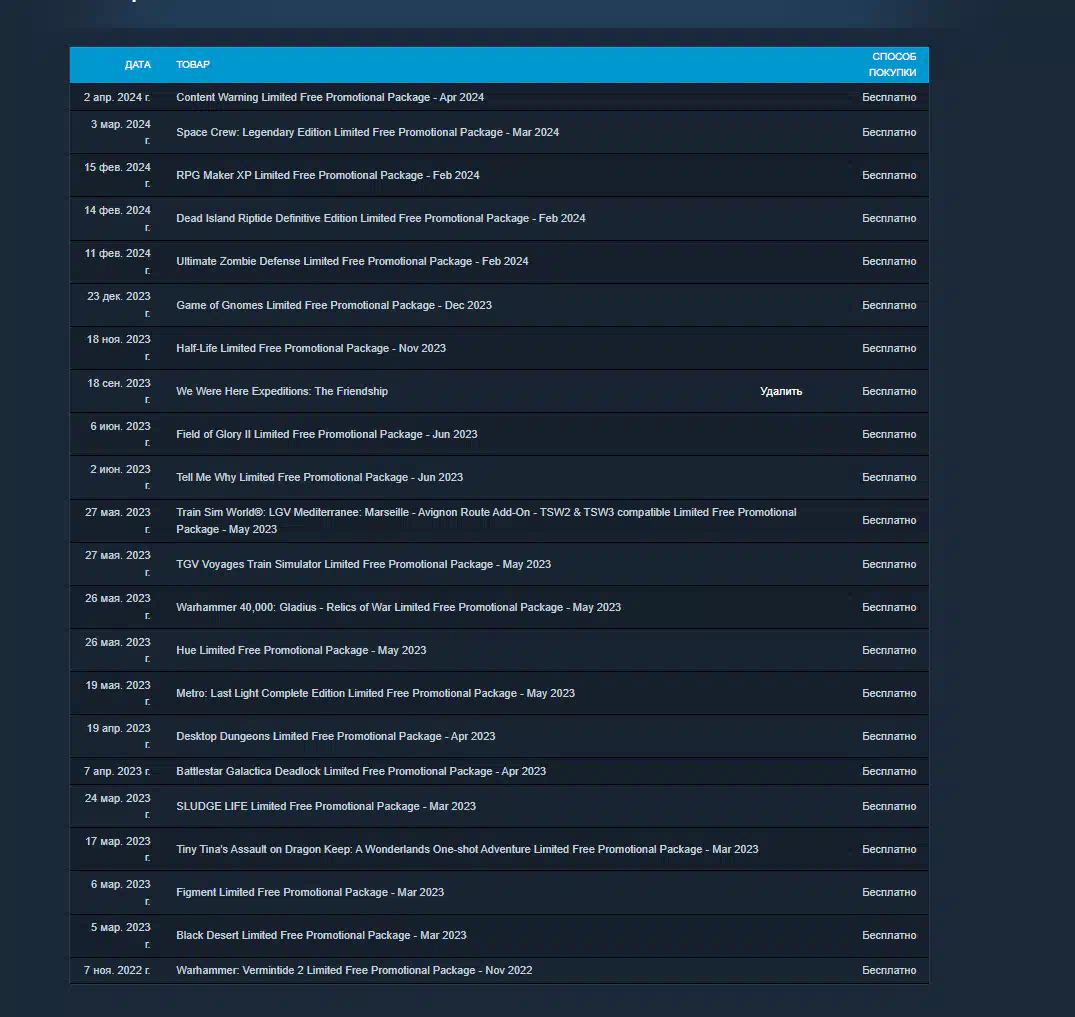Viewport: 1075px width, 1017px height.
Task: Select the date 7 апр. 2023 г.
Action: pos(117,771)
